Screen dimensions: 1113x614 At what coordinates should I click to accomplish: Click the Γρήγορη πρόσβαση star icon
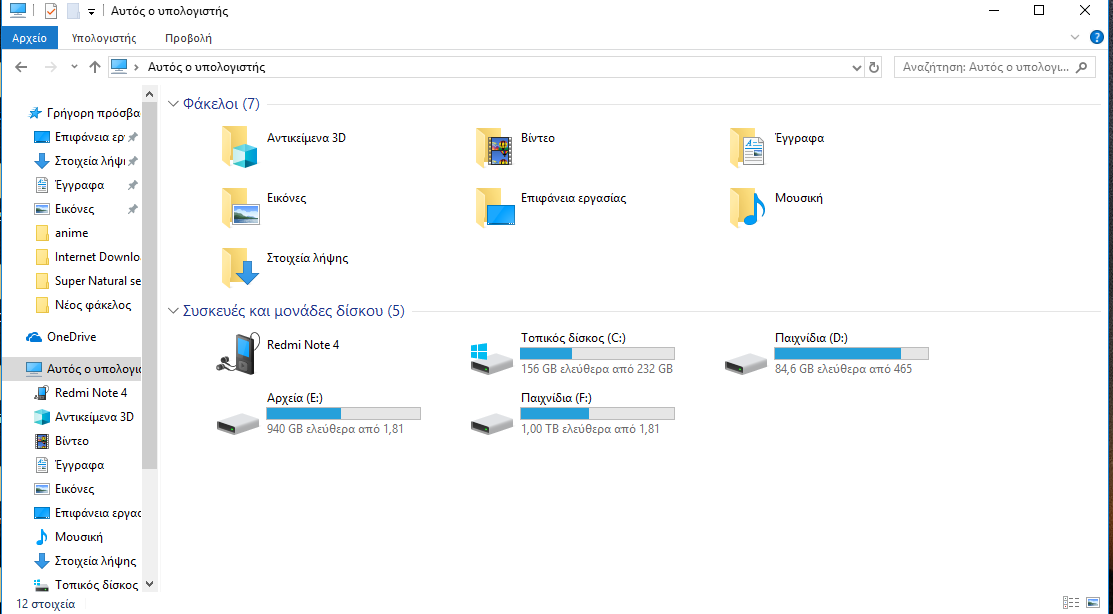pos(33,113)
